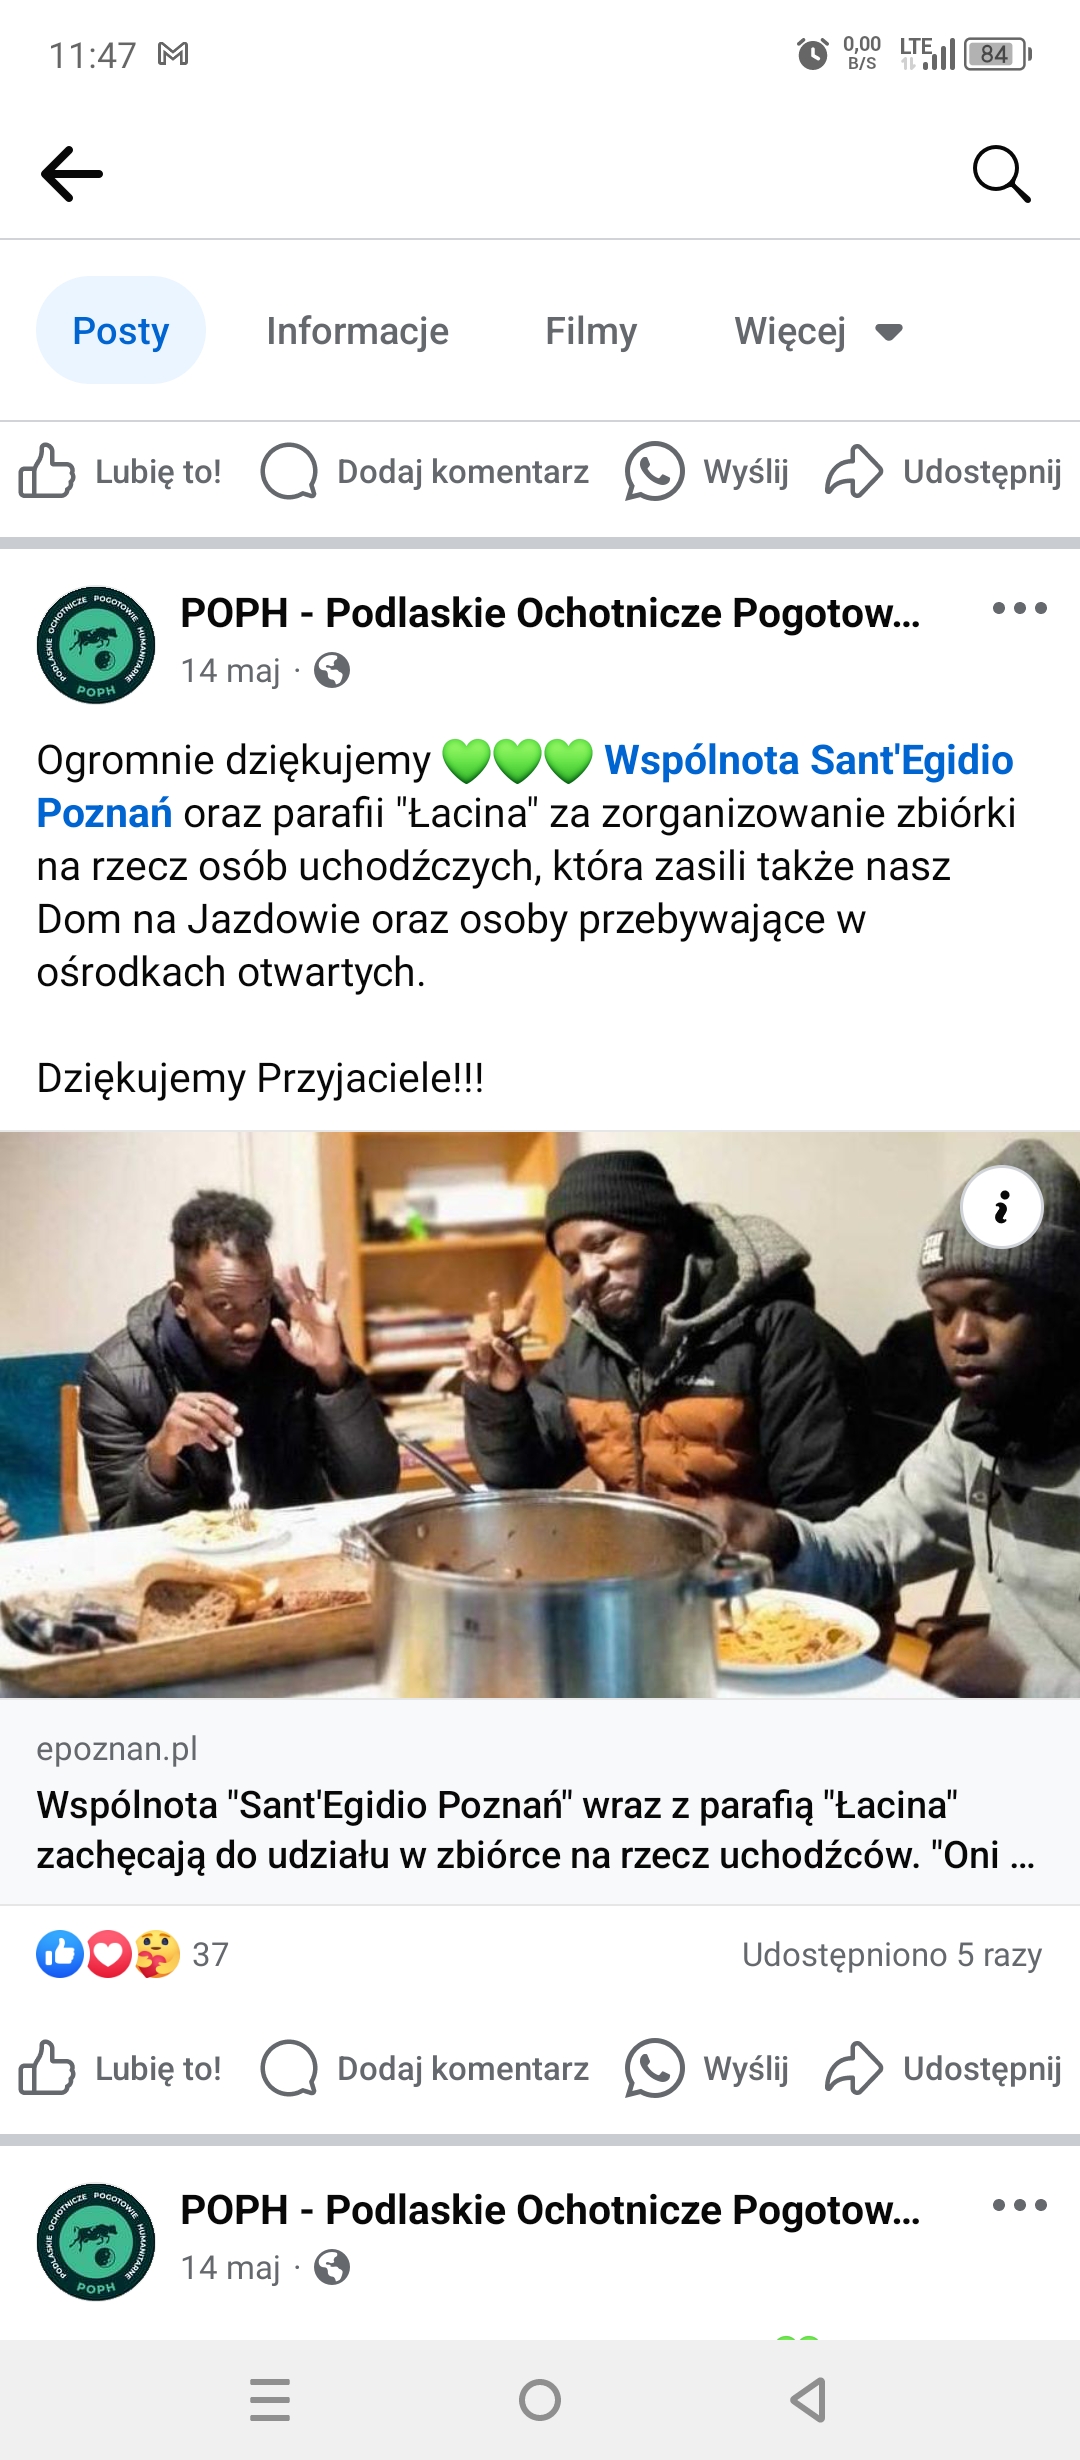This screenshot has height=2460, width=1080.
Task: Tap the back arrow icon
Action: (71, 174)
